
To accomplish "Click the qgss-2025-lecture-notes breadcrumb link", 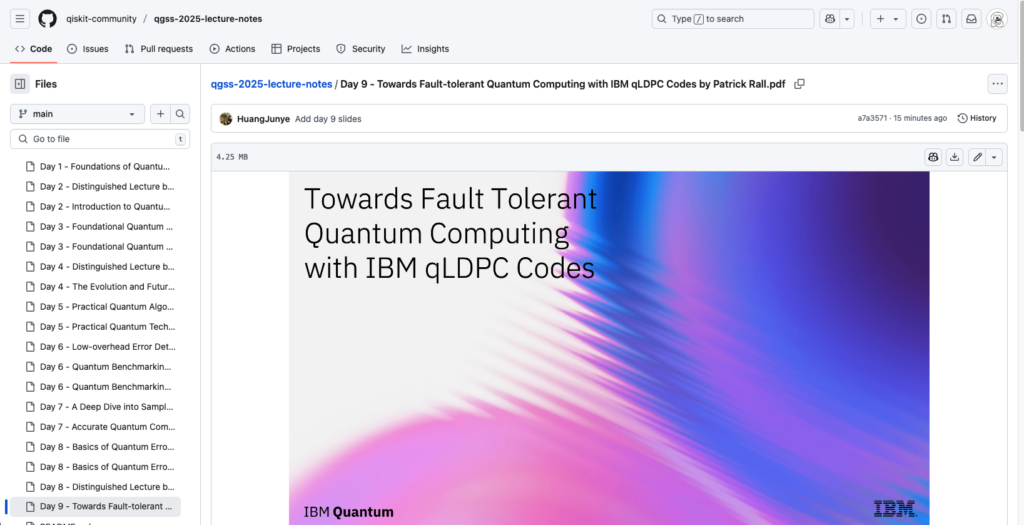I will point(271,84).
